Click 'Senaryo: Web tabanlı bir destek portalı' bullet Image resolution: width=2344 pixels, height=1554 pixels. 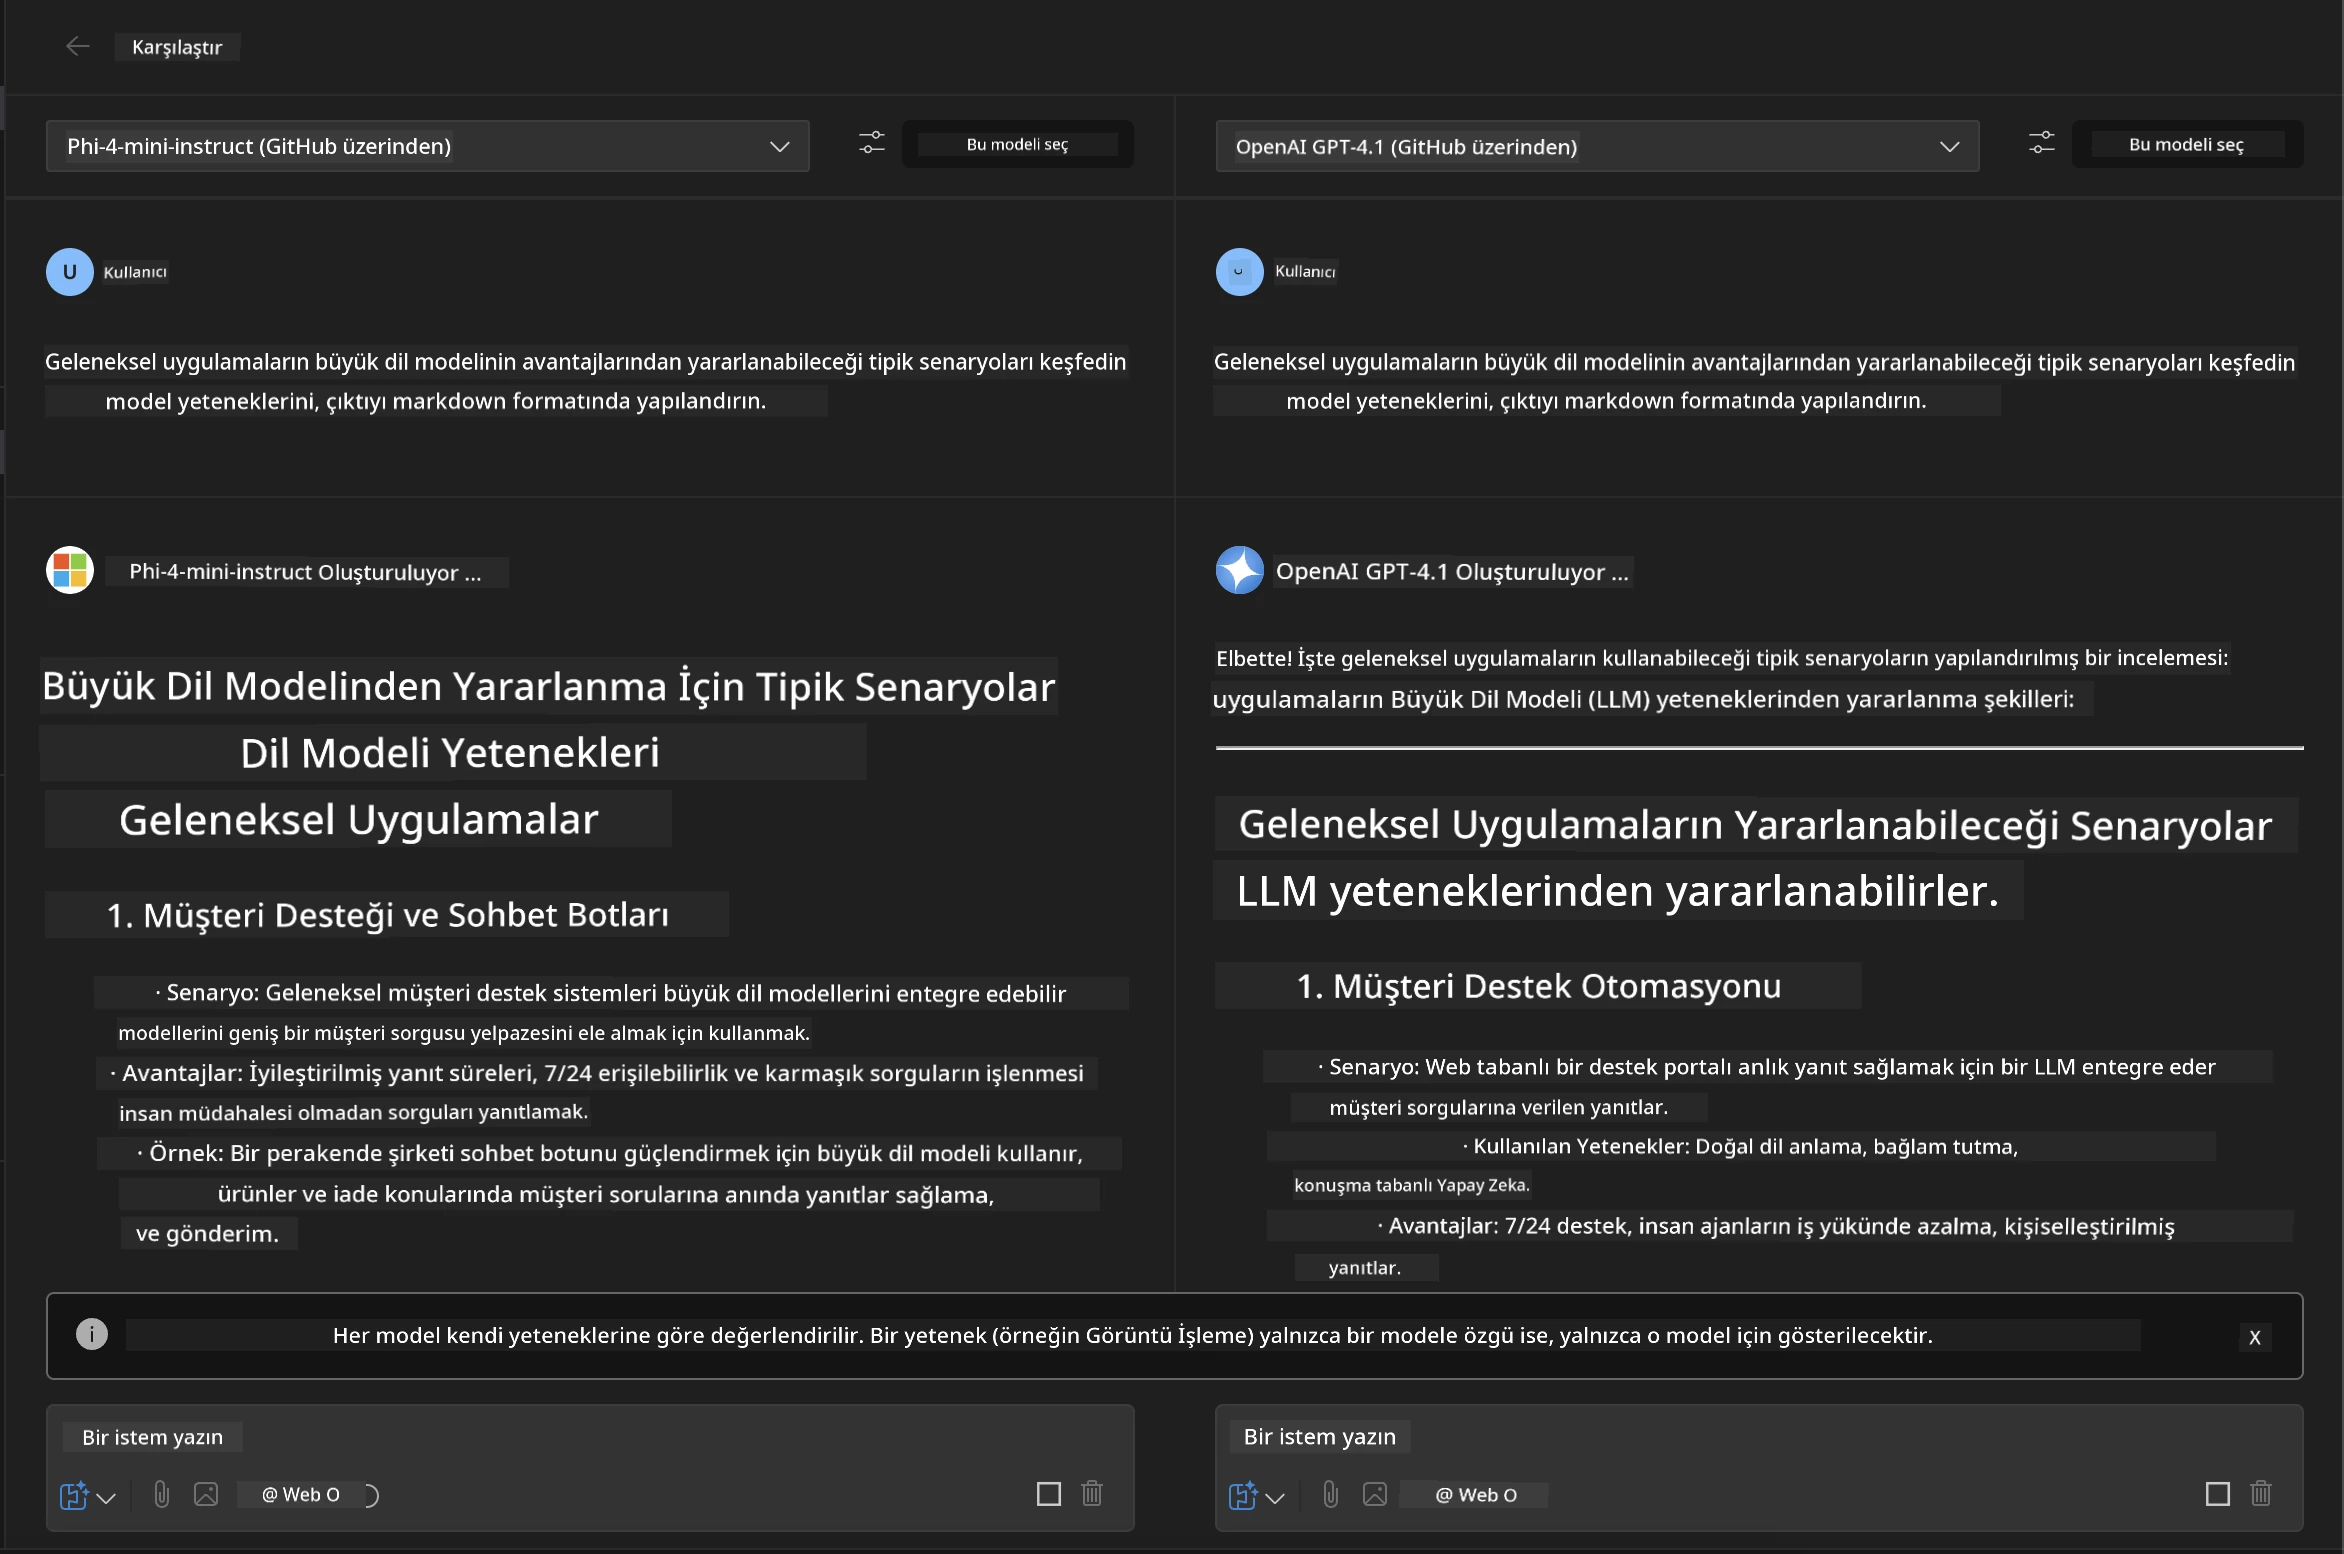tap(1767, 1067)
